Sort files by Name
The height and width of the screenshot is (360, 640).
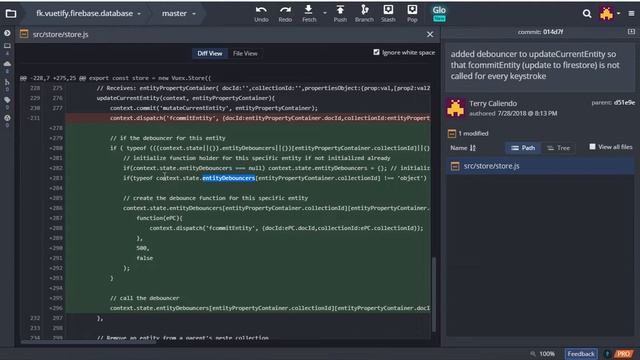click(x=463, y=148)
